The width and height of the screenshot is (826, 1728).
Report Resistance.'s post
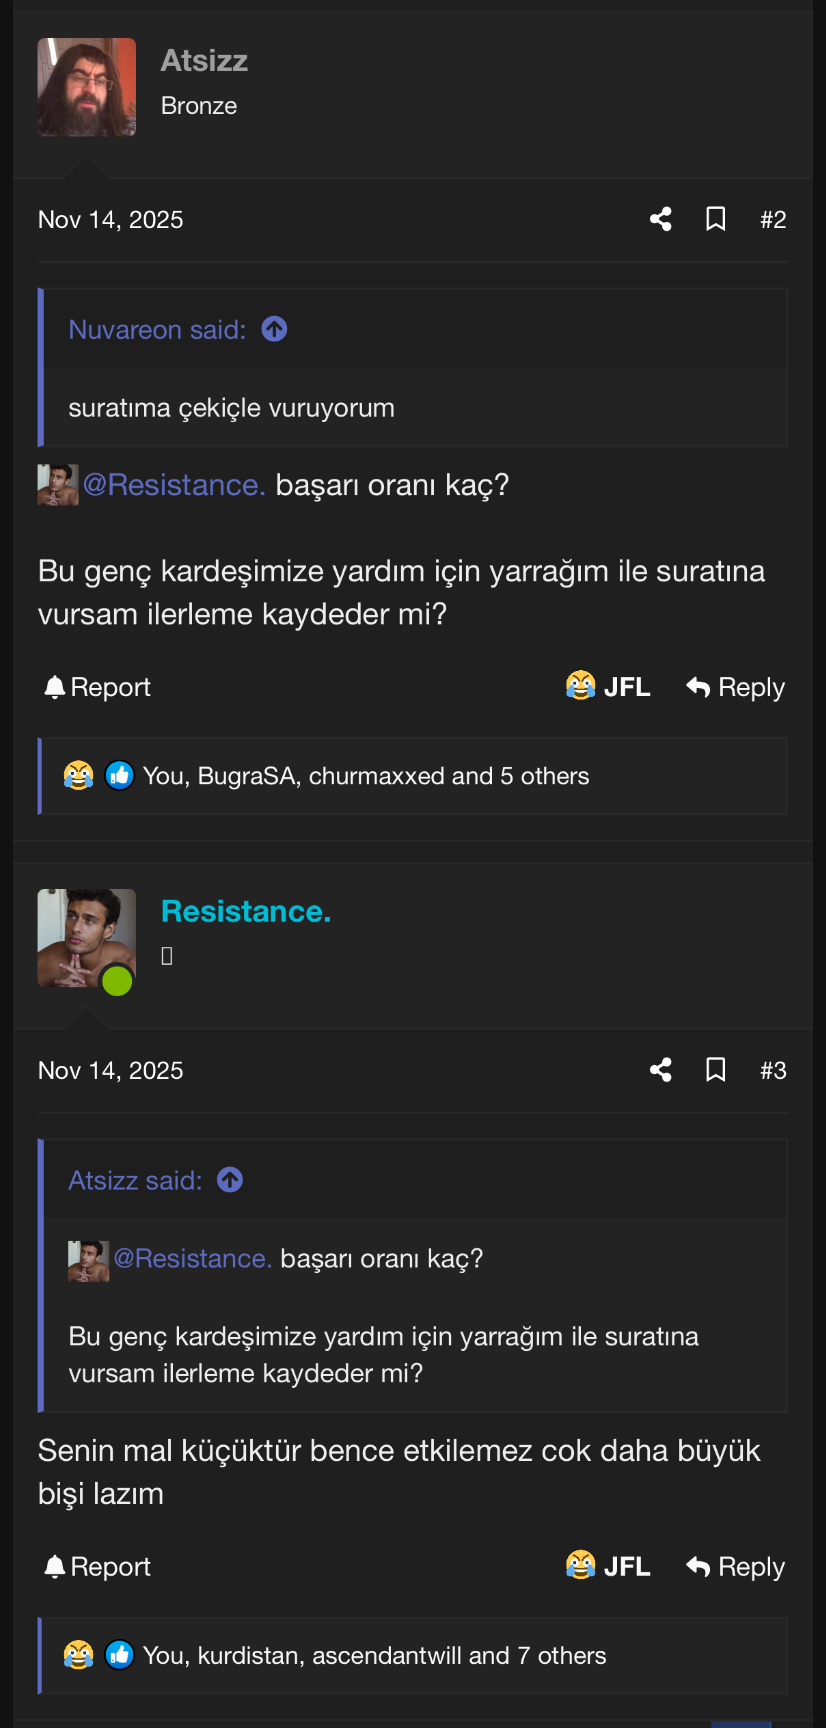tap(97, 1566)
